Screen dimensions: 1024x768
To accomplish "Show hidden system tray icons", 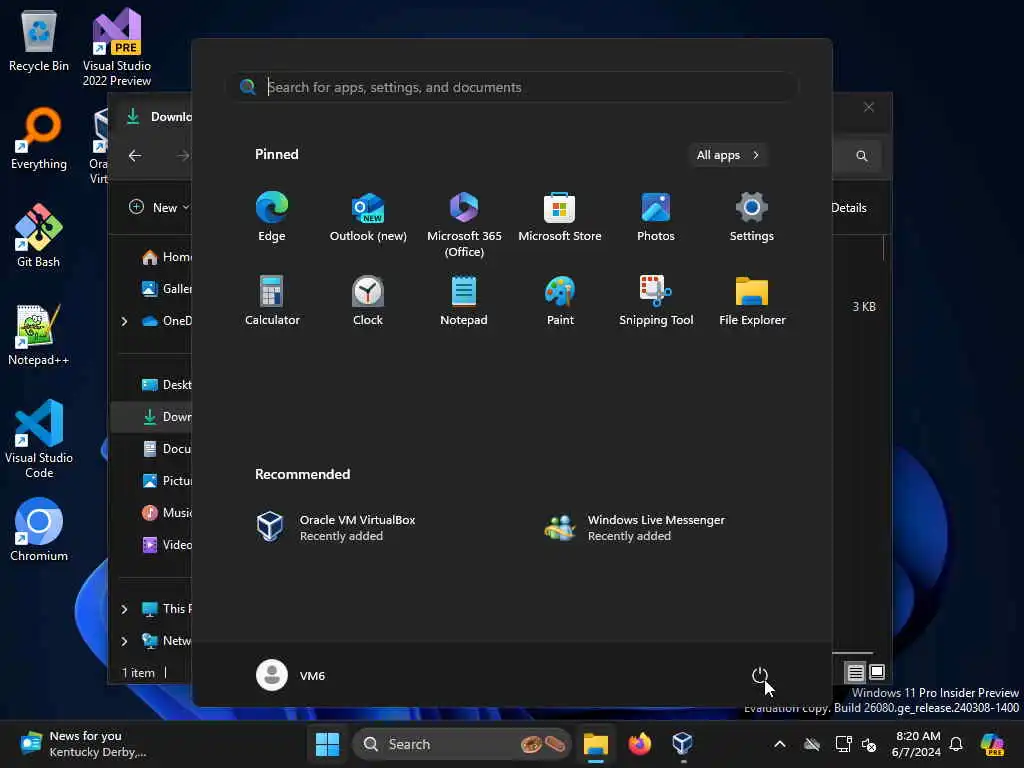I will pos(779,744).
